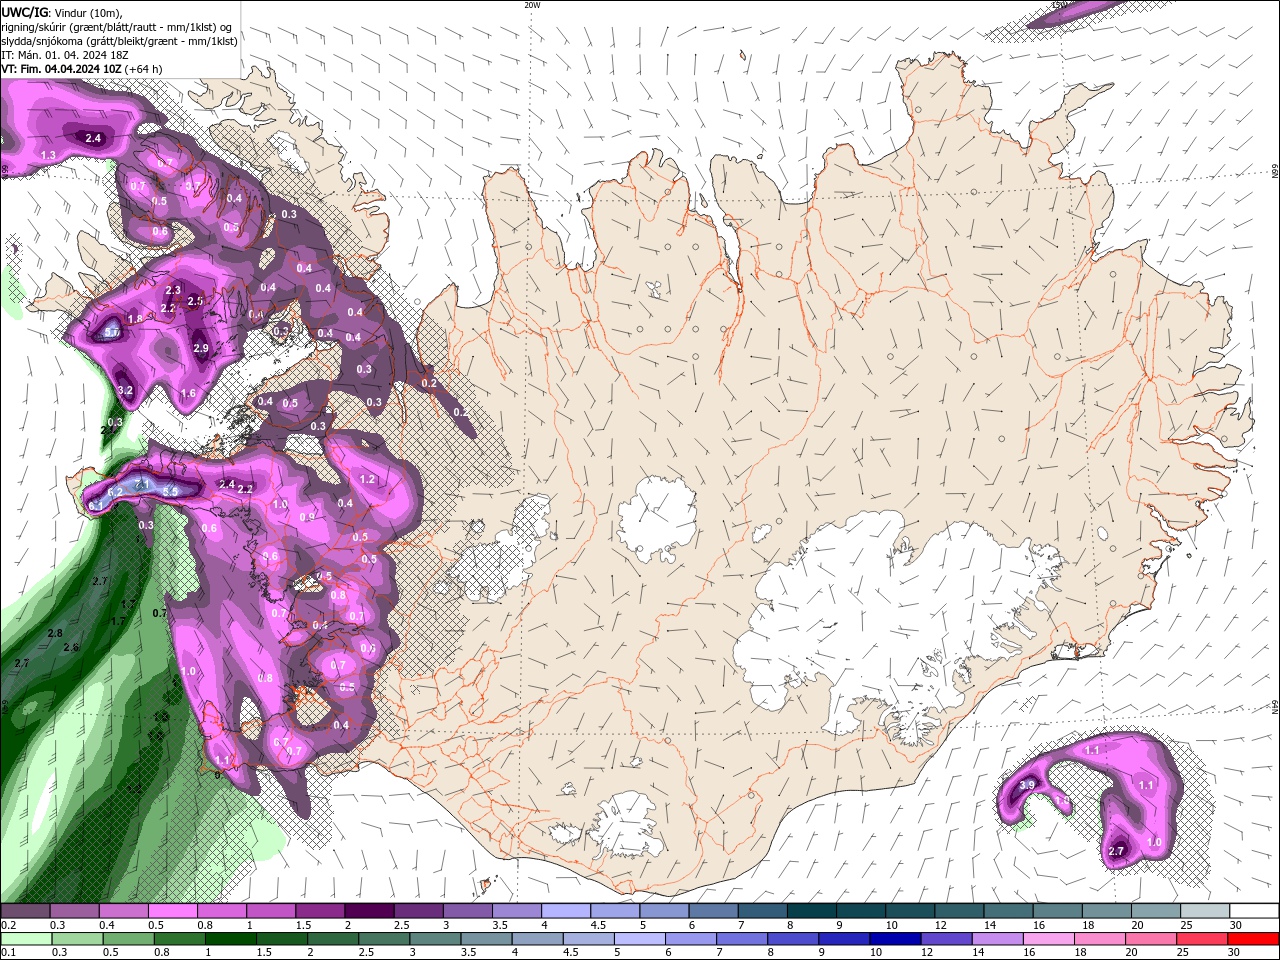Click the 5.7 snowfall value on the map
This screenshot has width=1280, height=960.
[x=112, y=332]
